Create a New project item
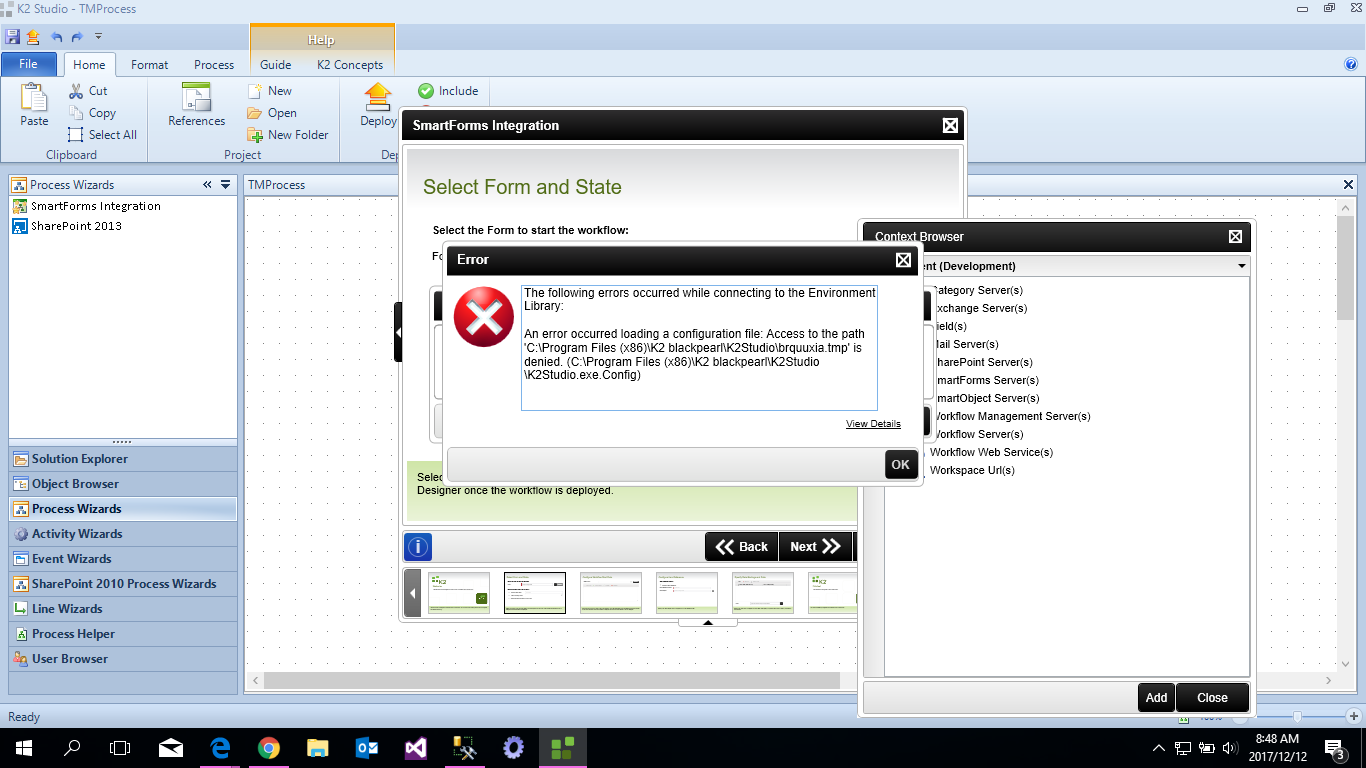This screenshot has height=768, width=1366. coord(270,91)
